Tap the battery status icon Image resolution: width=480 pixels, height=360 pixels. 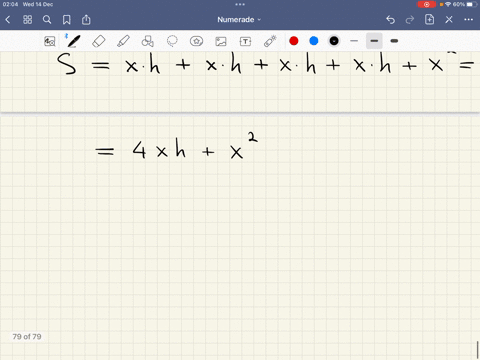[472, 4]
